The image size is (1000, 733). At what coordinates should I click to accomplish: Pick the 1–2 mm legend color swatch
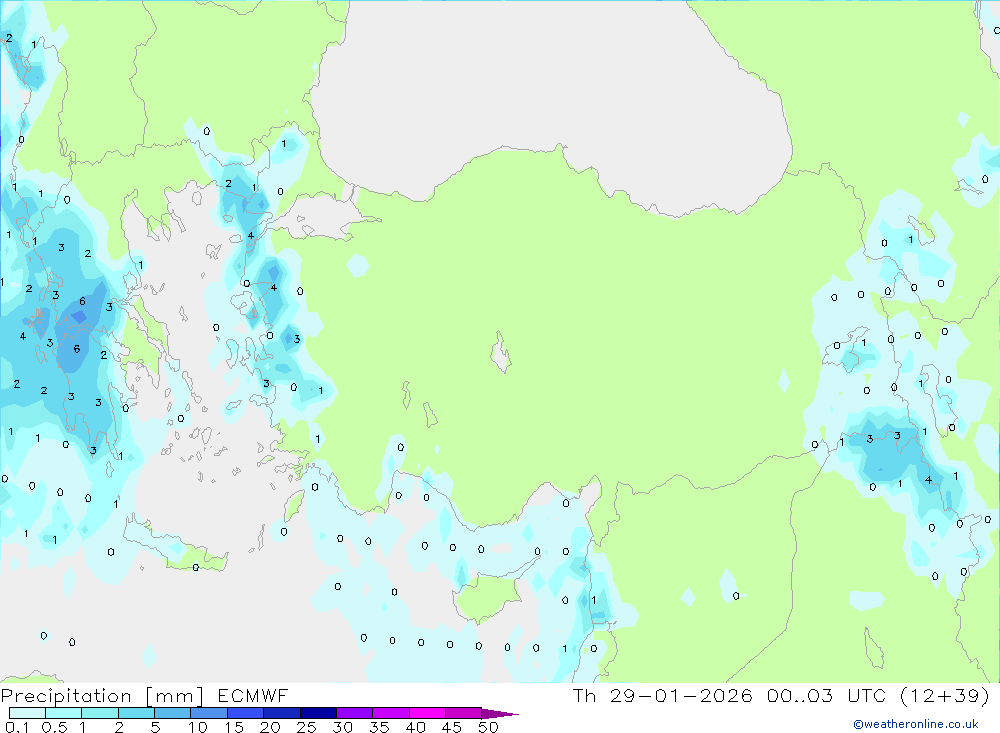[x=100, y=713]
